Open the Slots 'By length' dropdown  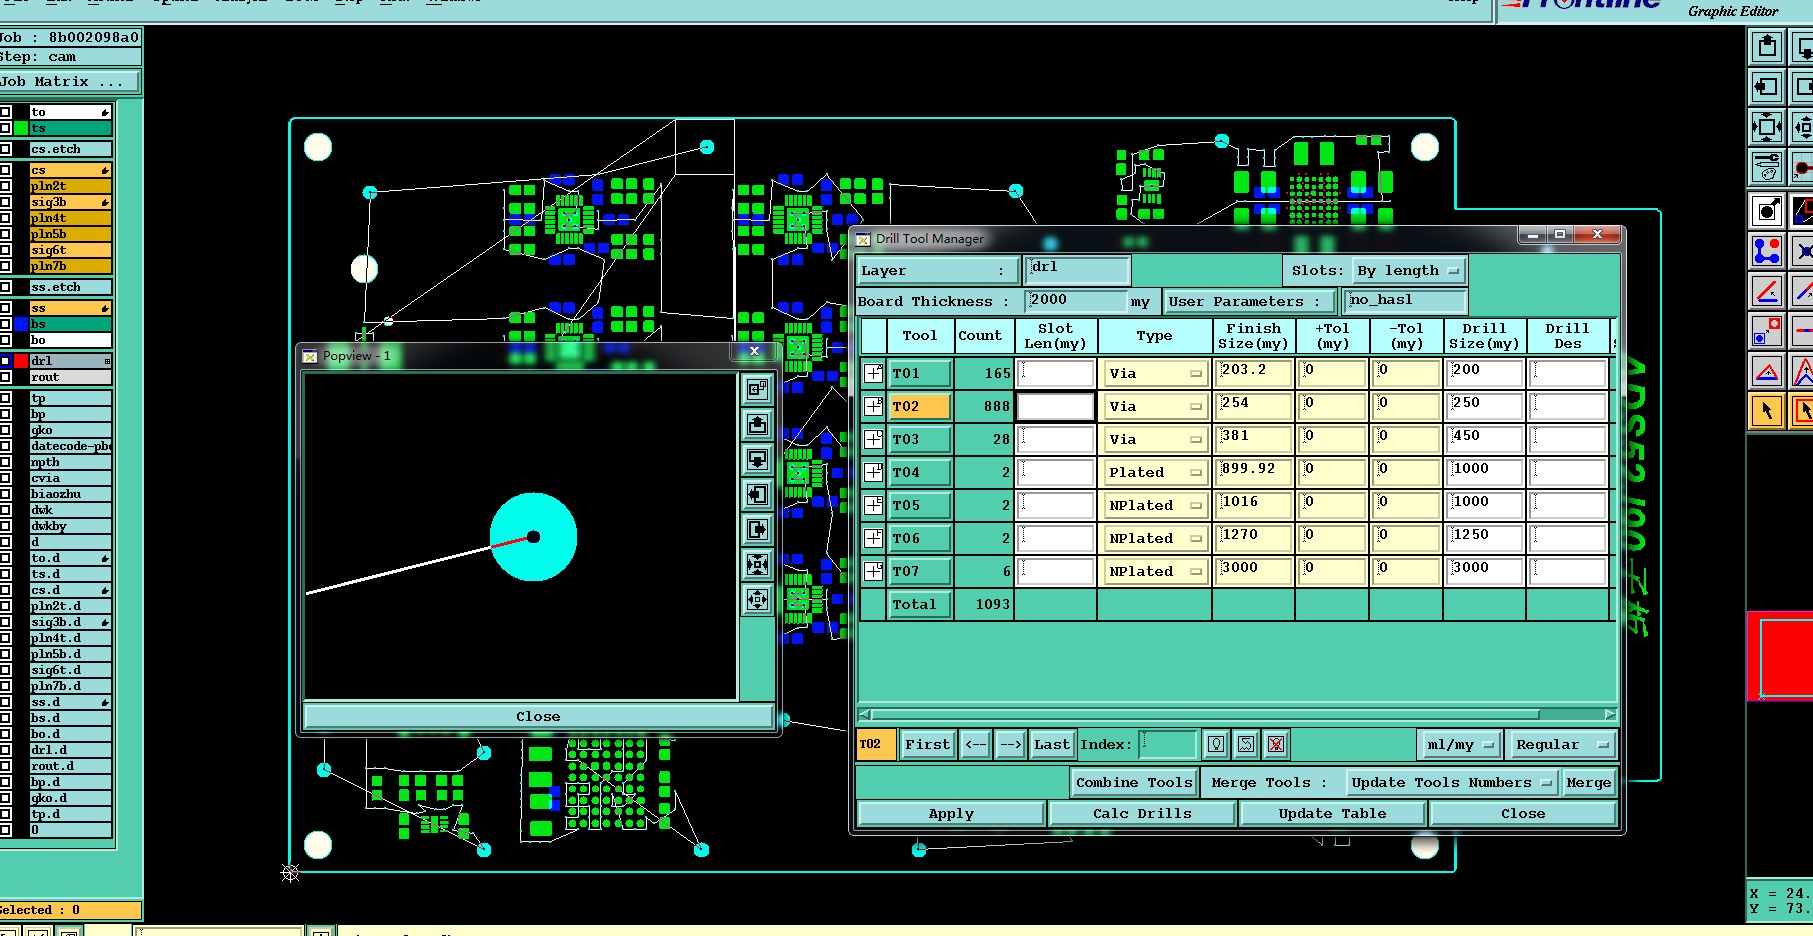1410,271
